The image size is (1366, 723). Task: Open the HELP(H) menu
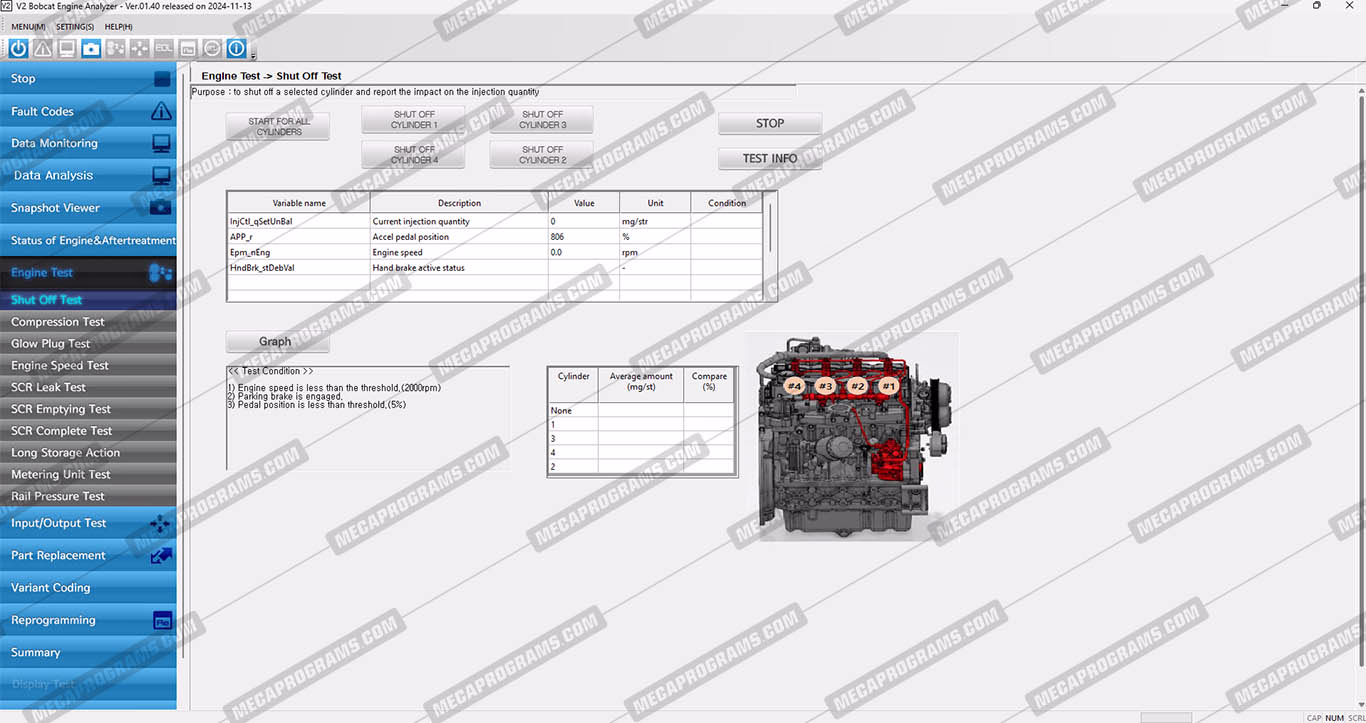(x=118, y=27)
